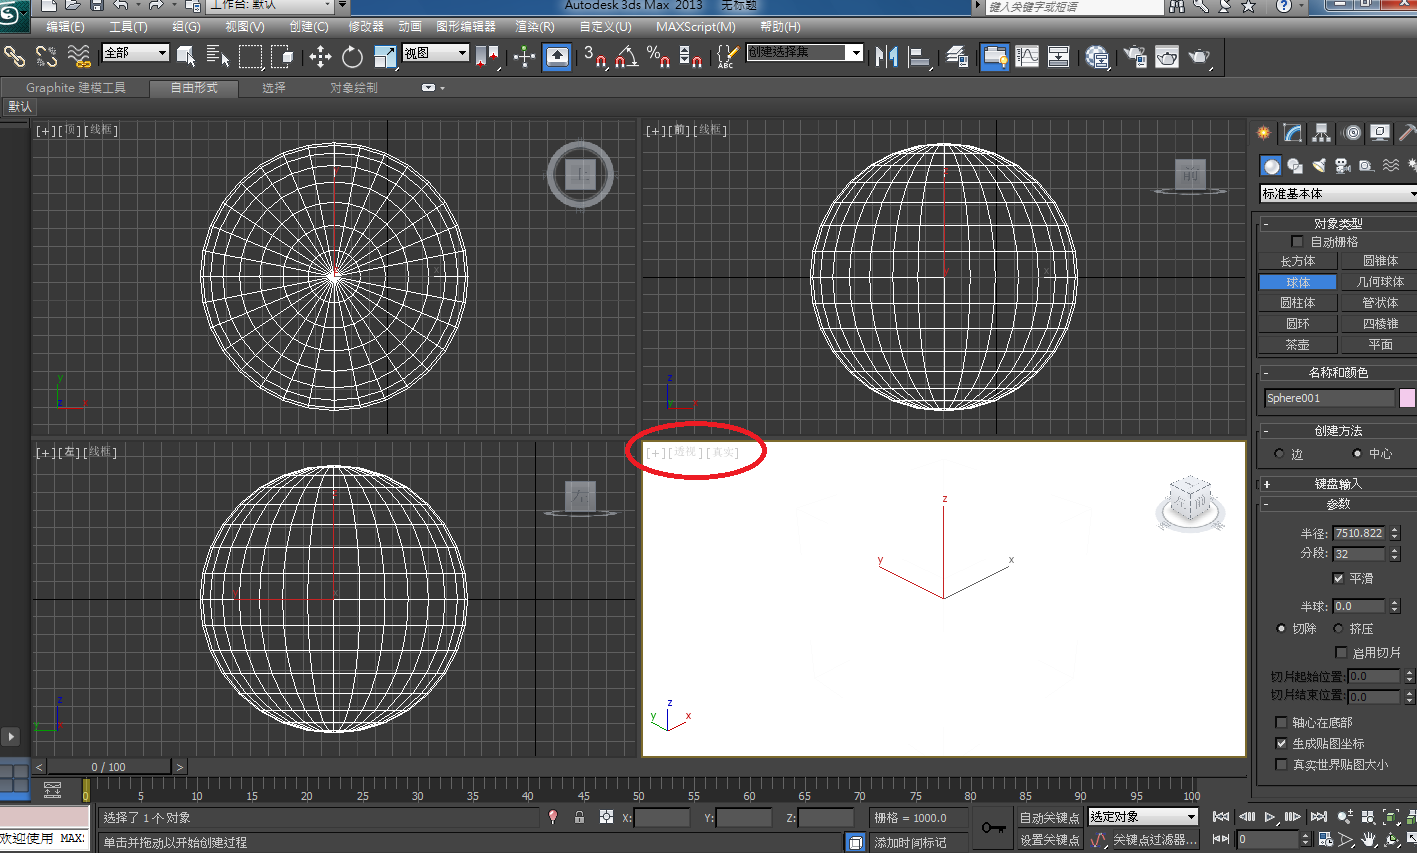Enable the 启用切片 checkbox
The image size is (1417, 853).
(1341, 652)
